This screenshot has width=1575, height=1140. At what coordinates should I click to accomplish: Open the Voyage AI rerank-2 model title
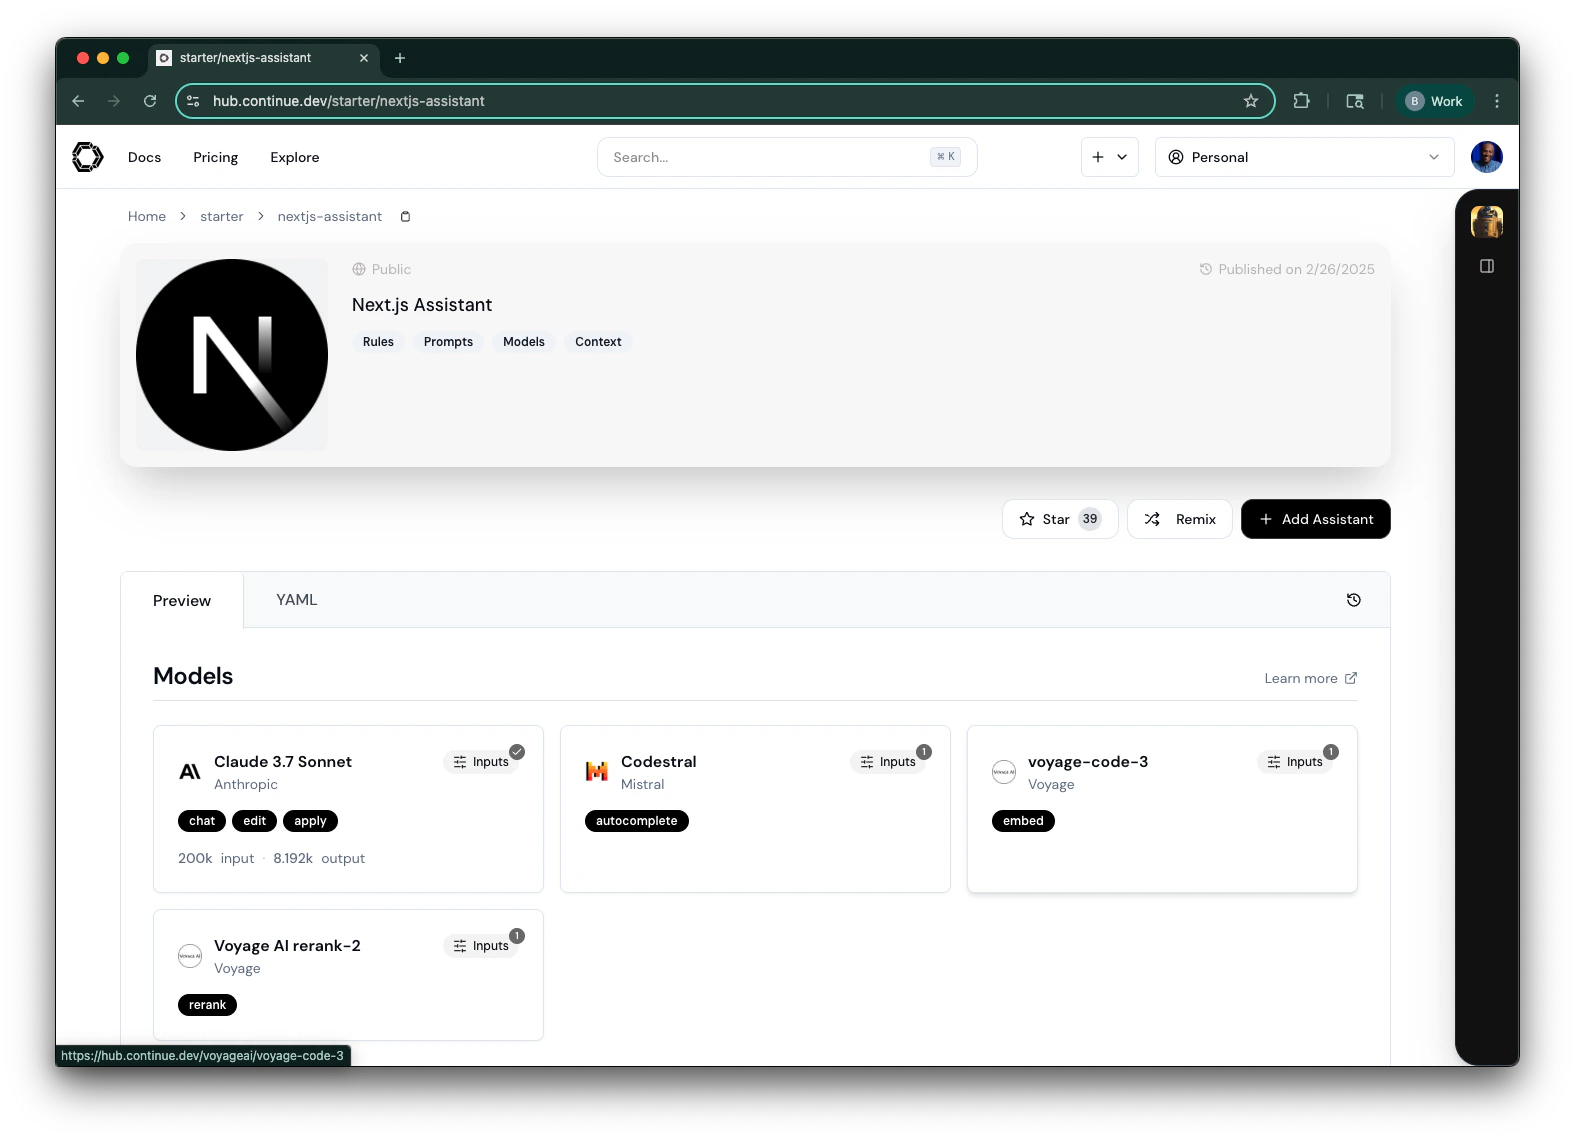coord(287,946)
